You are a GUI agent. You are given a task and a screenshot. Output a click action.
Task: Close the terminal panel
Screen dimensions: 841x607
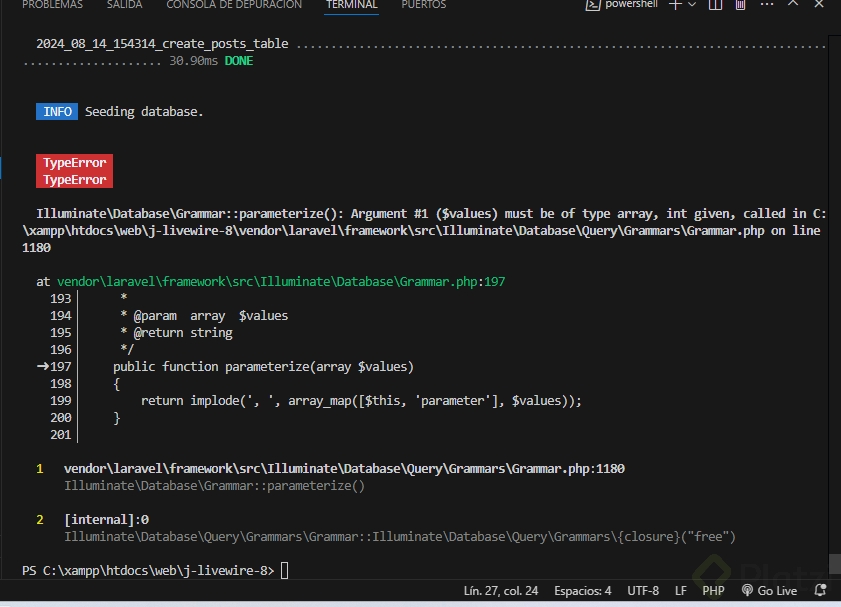tap(819, 4)
